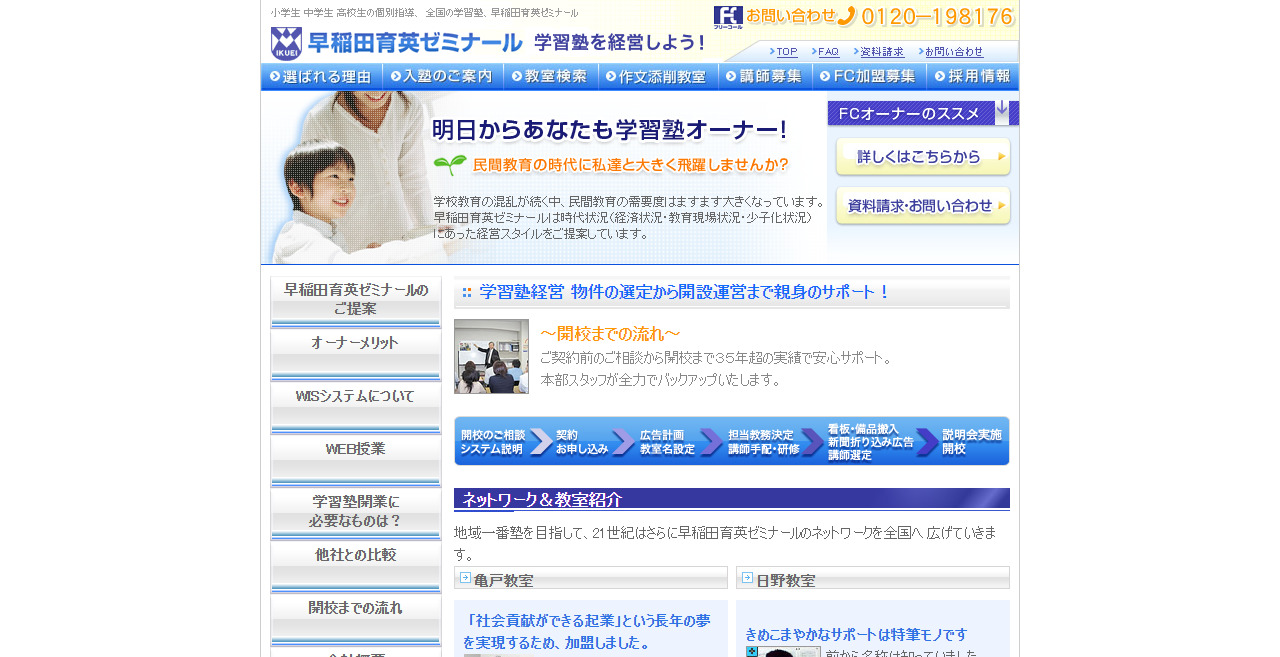Open the 入塾のご案内 navigation tab
Screen dimensions: 1280x657
(442, 77)
